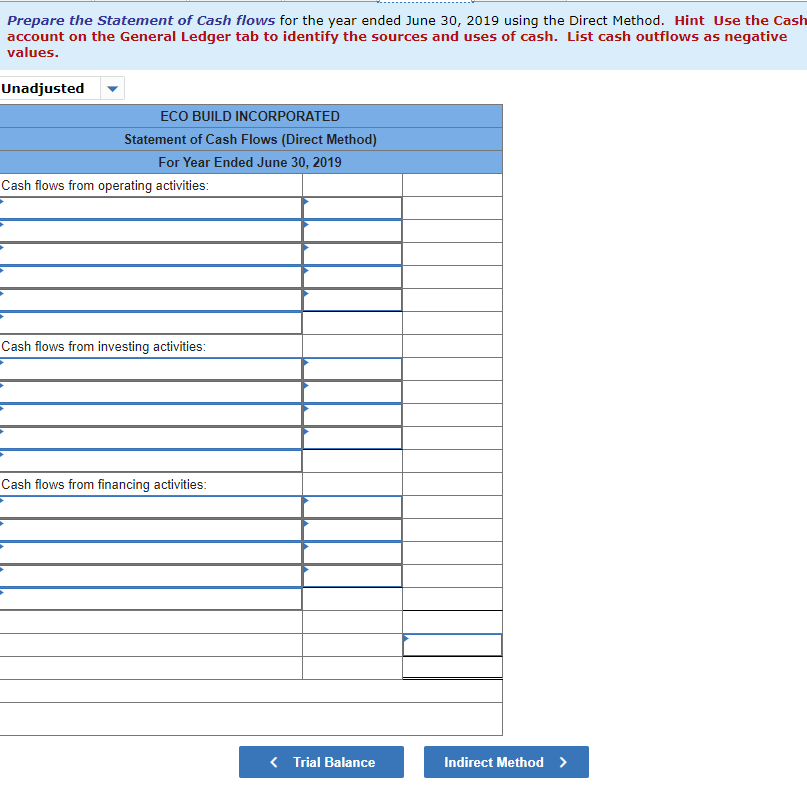This screenshot has width=807, height=795.
Task: Navigate to the Trial Balance tab
Action: (321, 761)
